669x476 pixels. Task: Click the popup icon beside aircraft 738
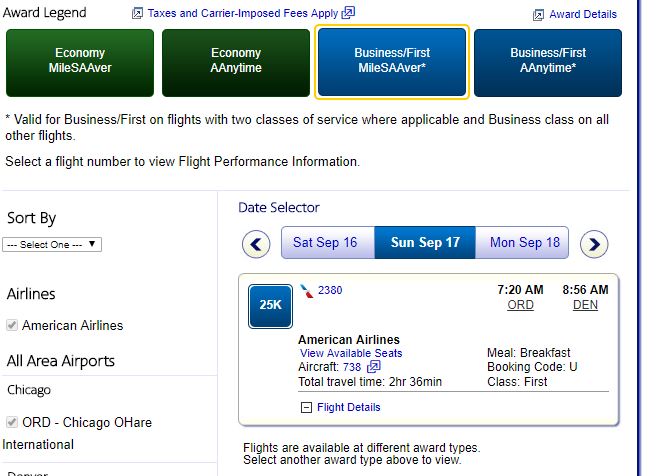[374, 367]
